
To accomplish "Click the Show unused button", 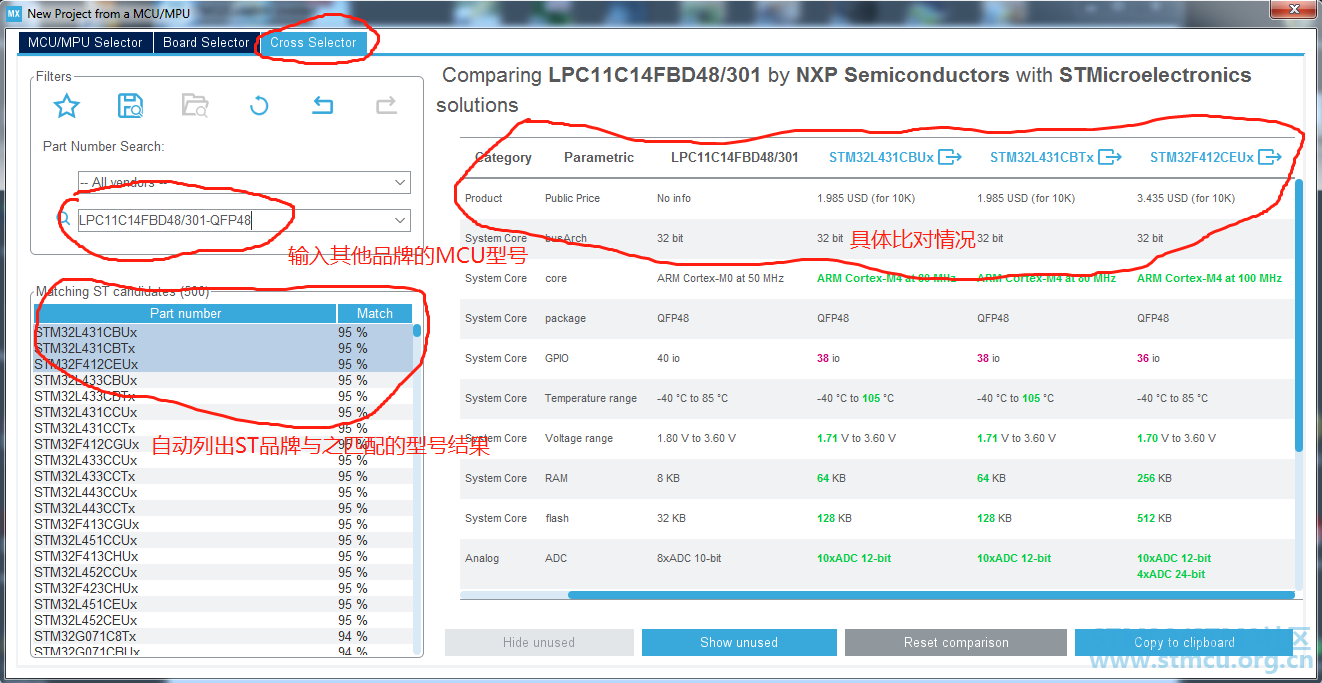I will click(739, 642).
